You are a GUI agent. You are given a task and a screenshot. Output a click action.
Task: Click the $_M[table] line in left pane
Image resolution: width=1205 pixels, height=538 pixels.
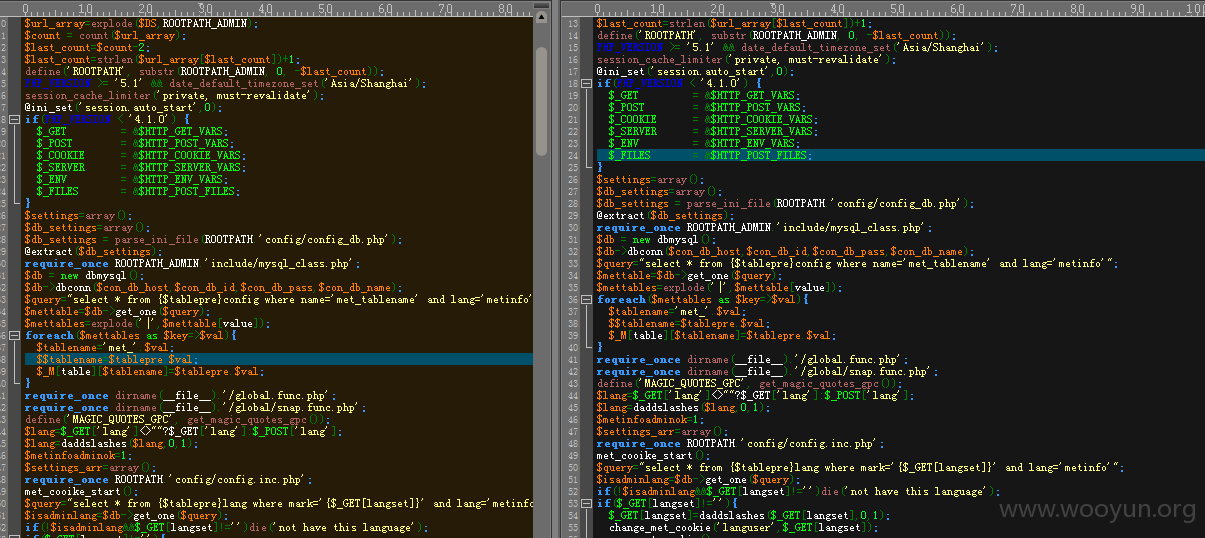150,371
